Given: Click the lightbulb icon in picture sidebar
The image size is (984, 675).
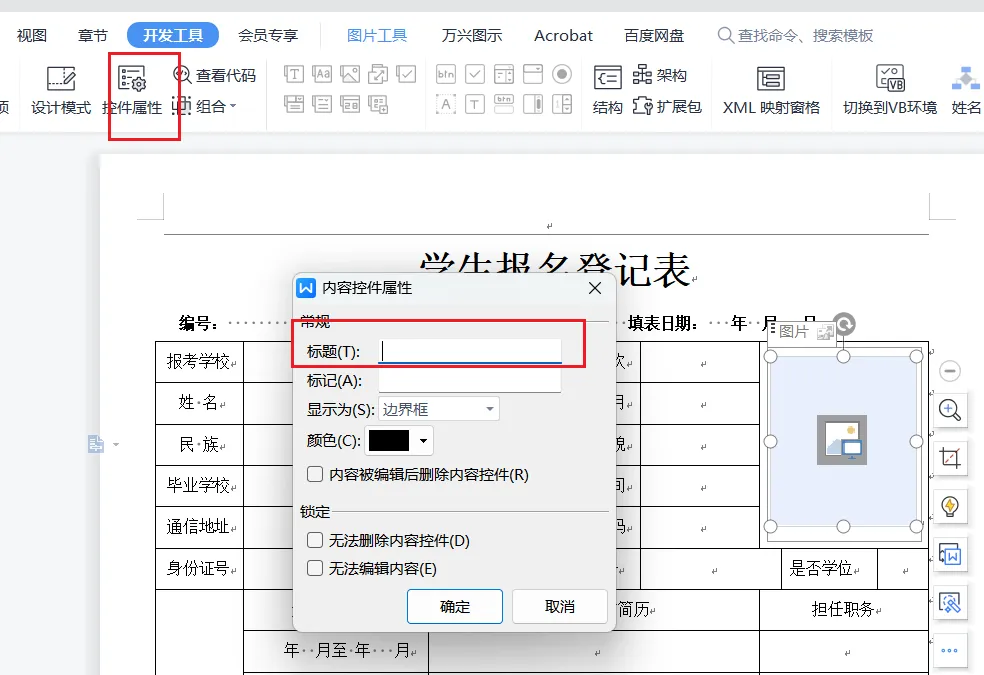Looking at the screenshot, I should click(949, 506).
